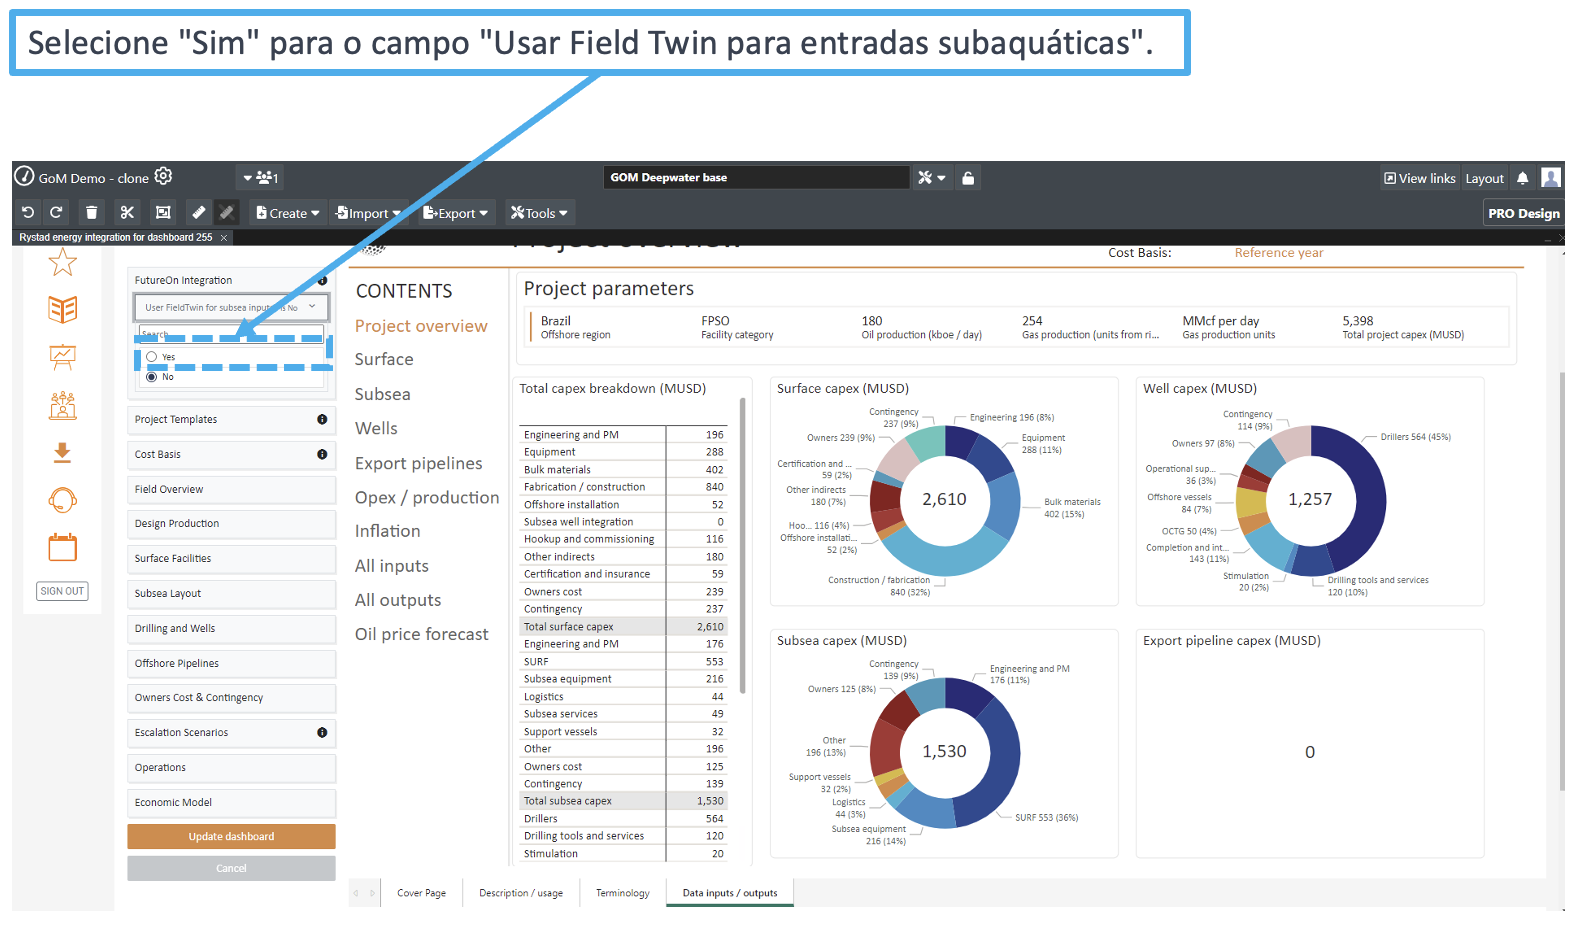The image size is (1582, 926).
Task: Click info icon on Cost Basis
Action: (322, 455)
